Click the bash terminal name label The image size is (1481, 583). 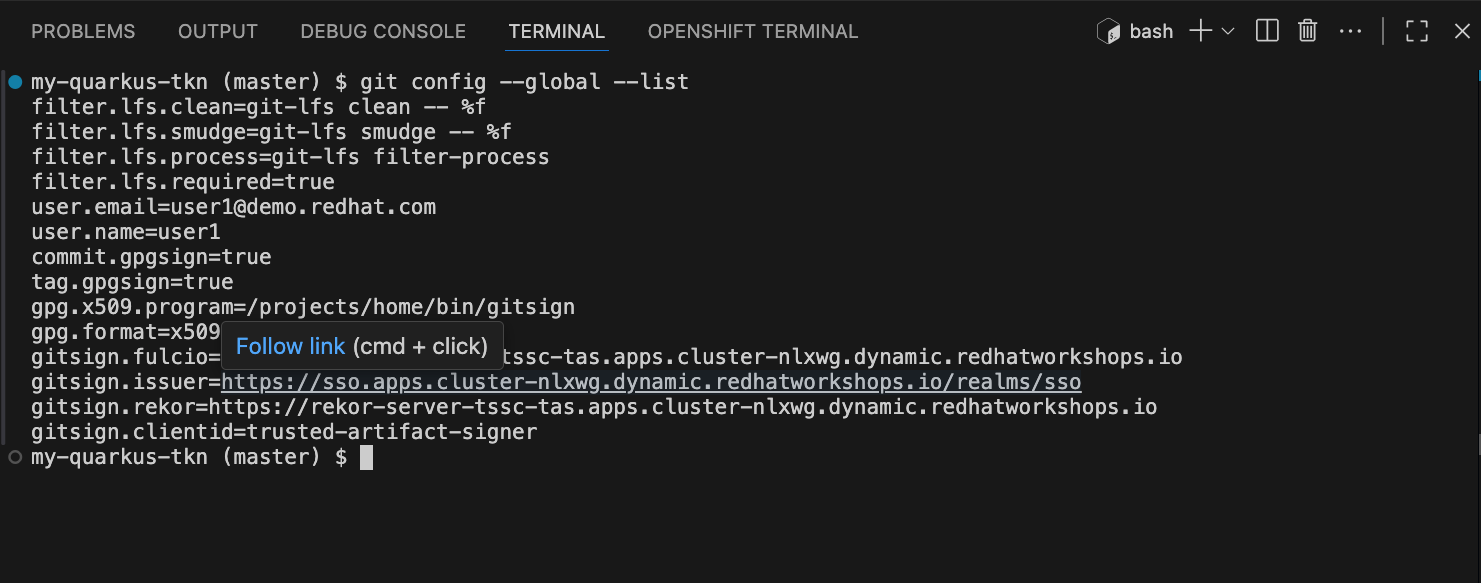pyautogui.click(x=1151, y=31)
